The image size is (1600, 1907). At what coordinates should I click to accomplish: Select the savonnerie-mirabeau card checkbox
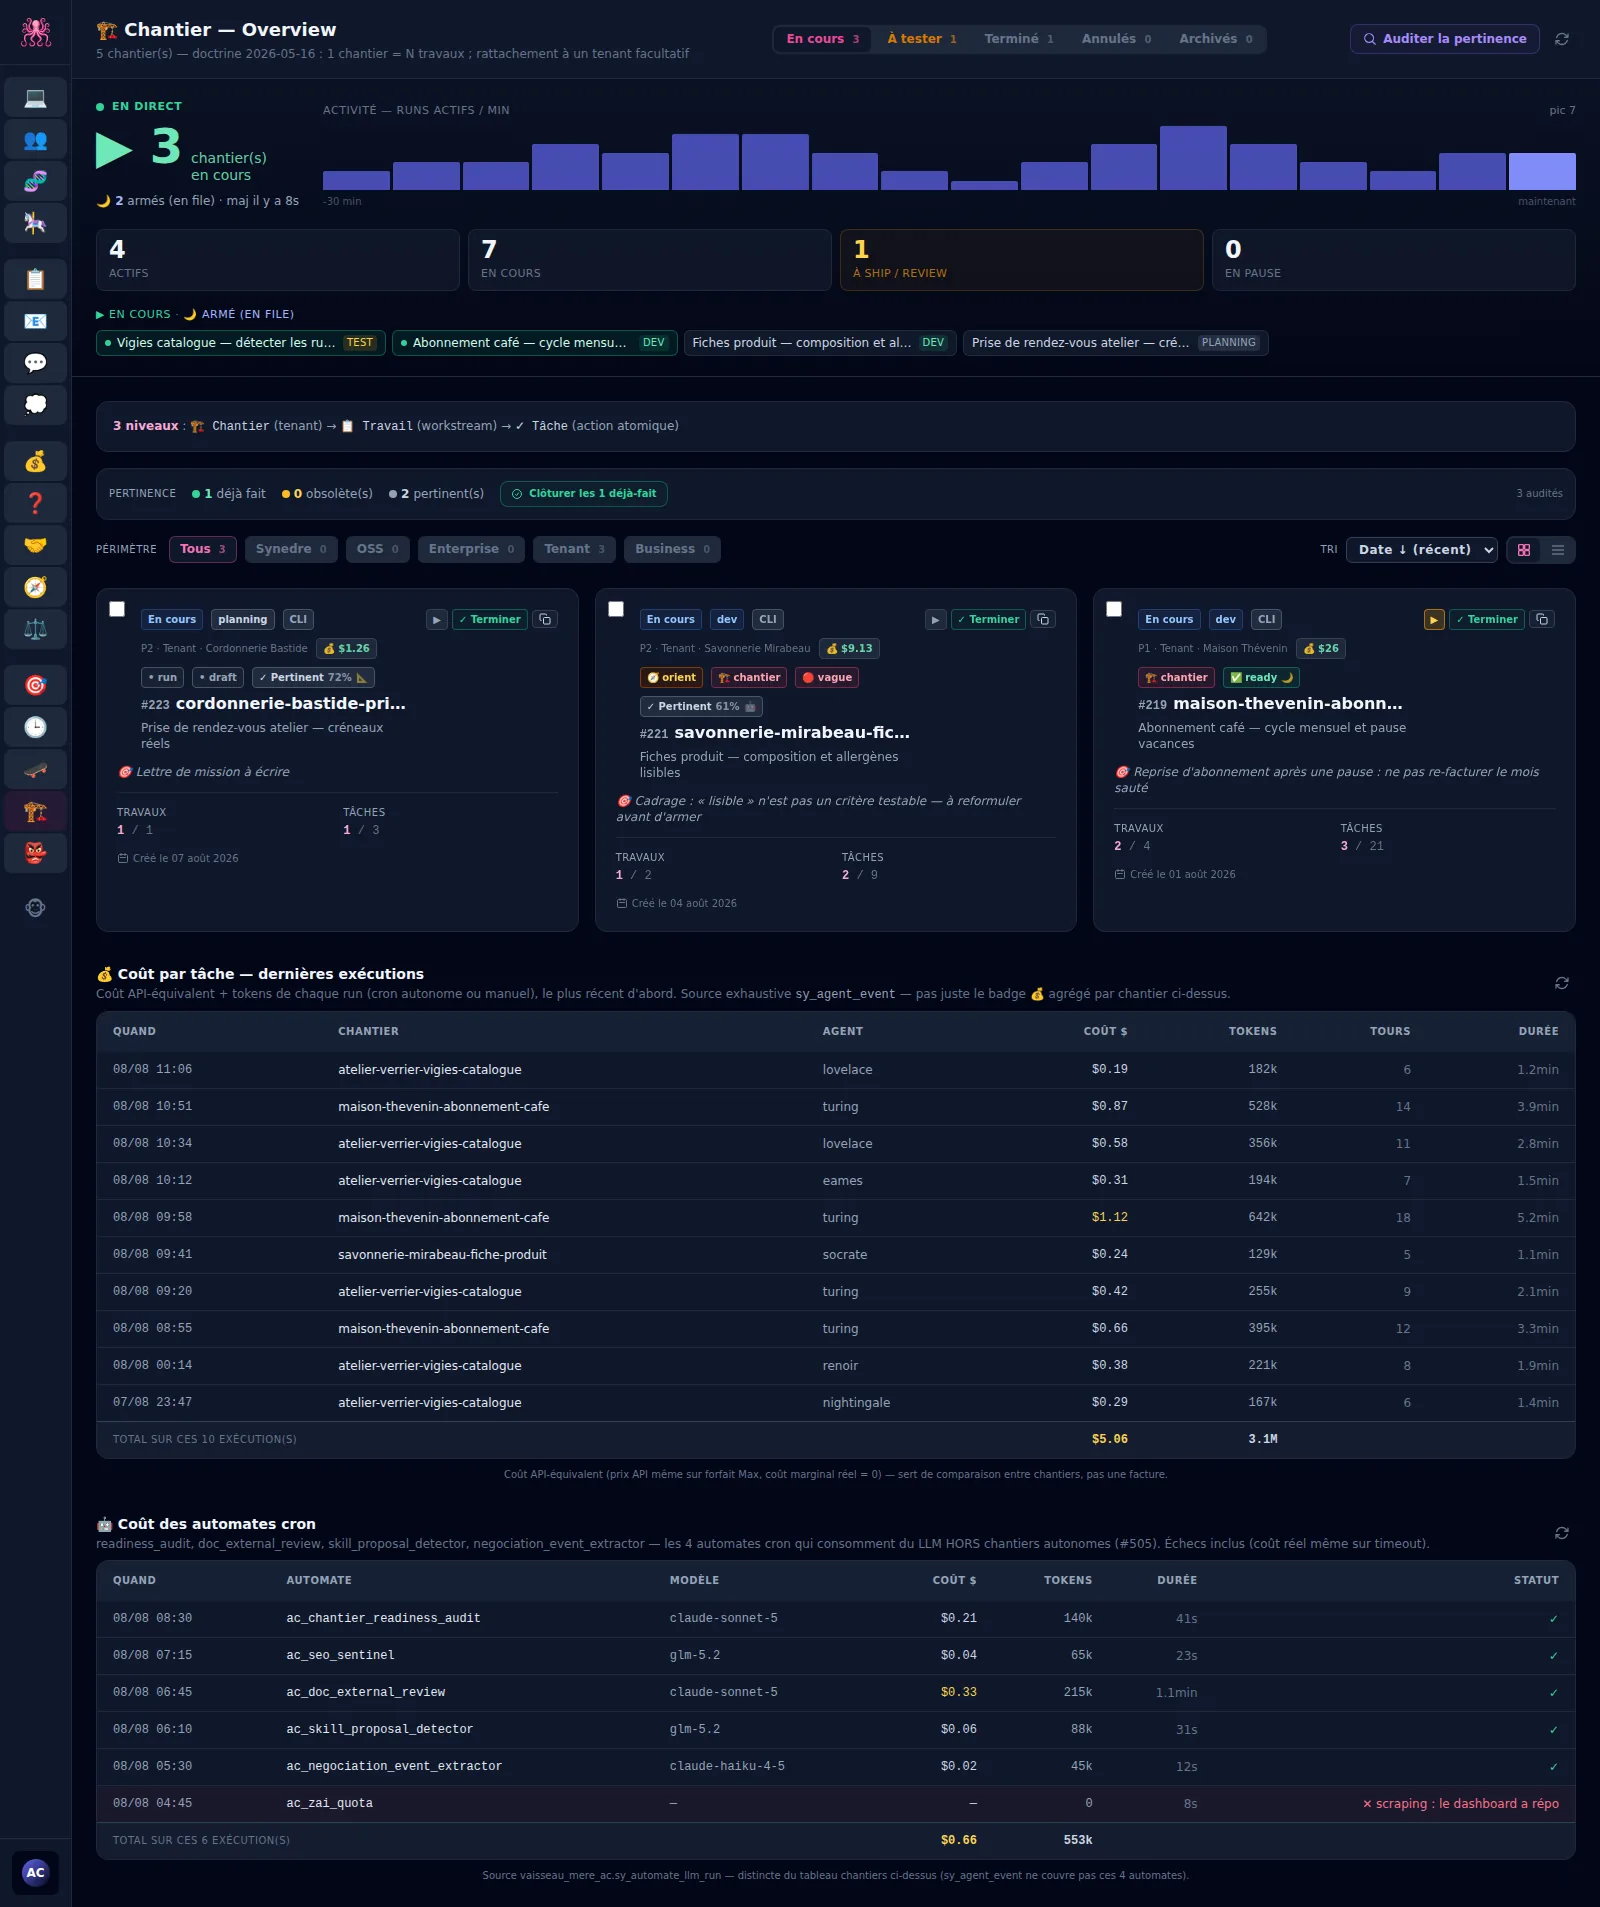(x=616, y=609)
